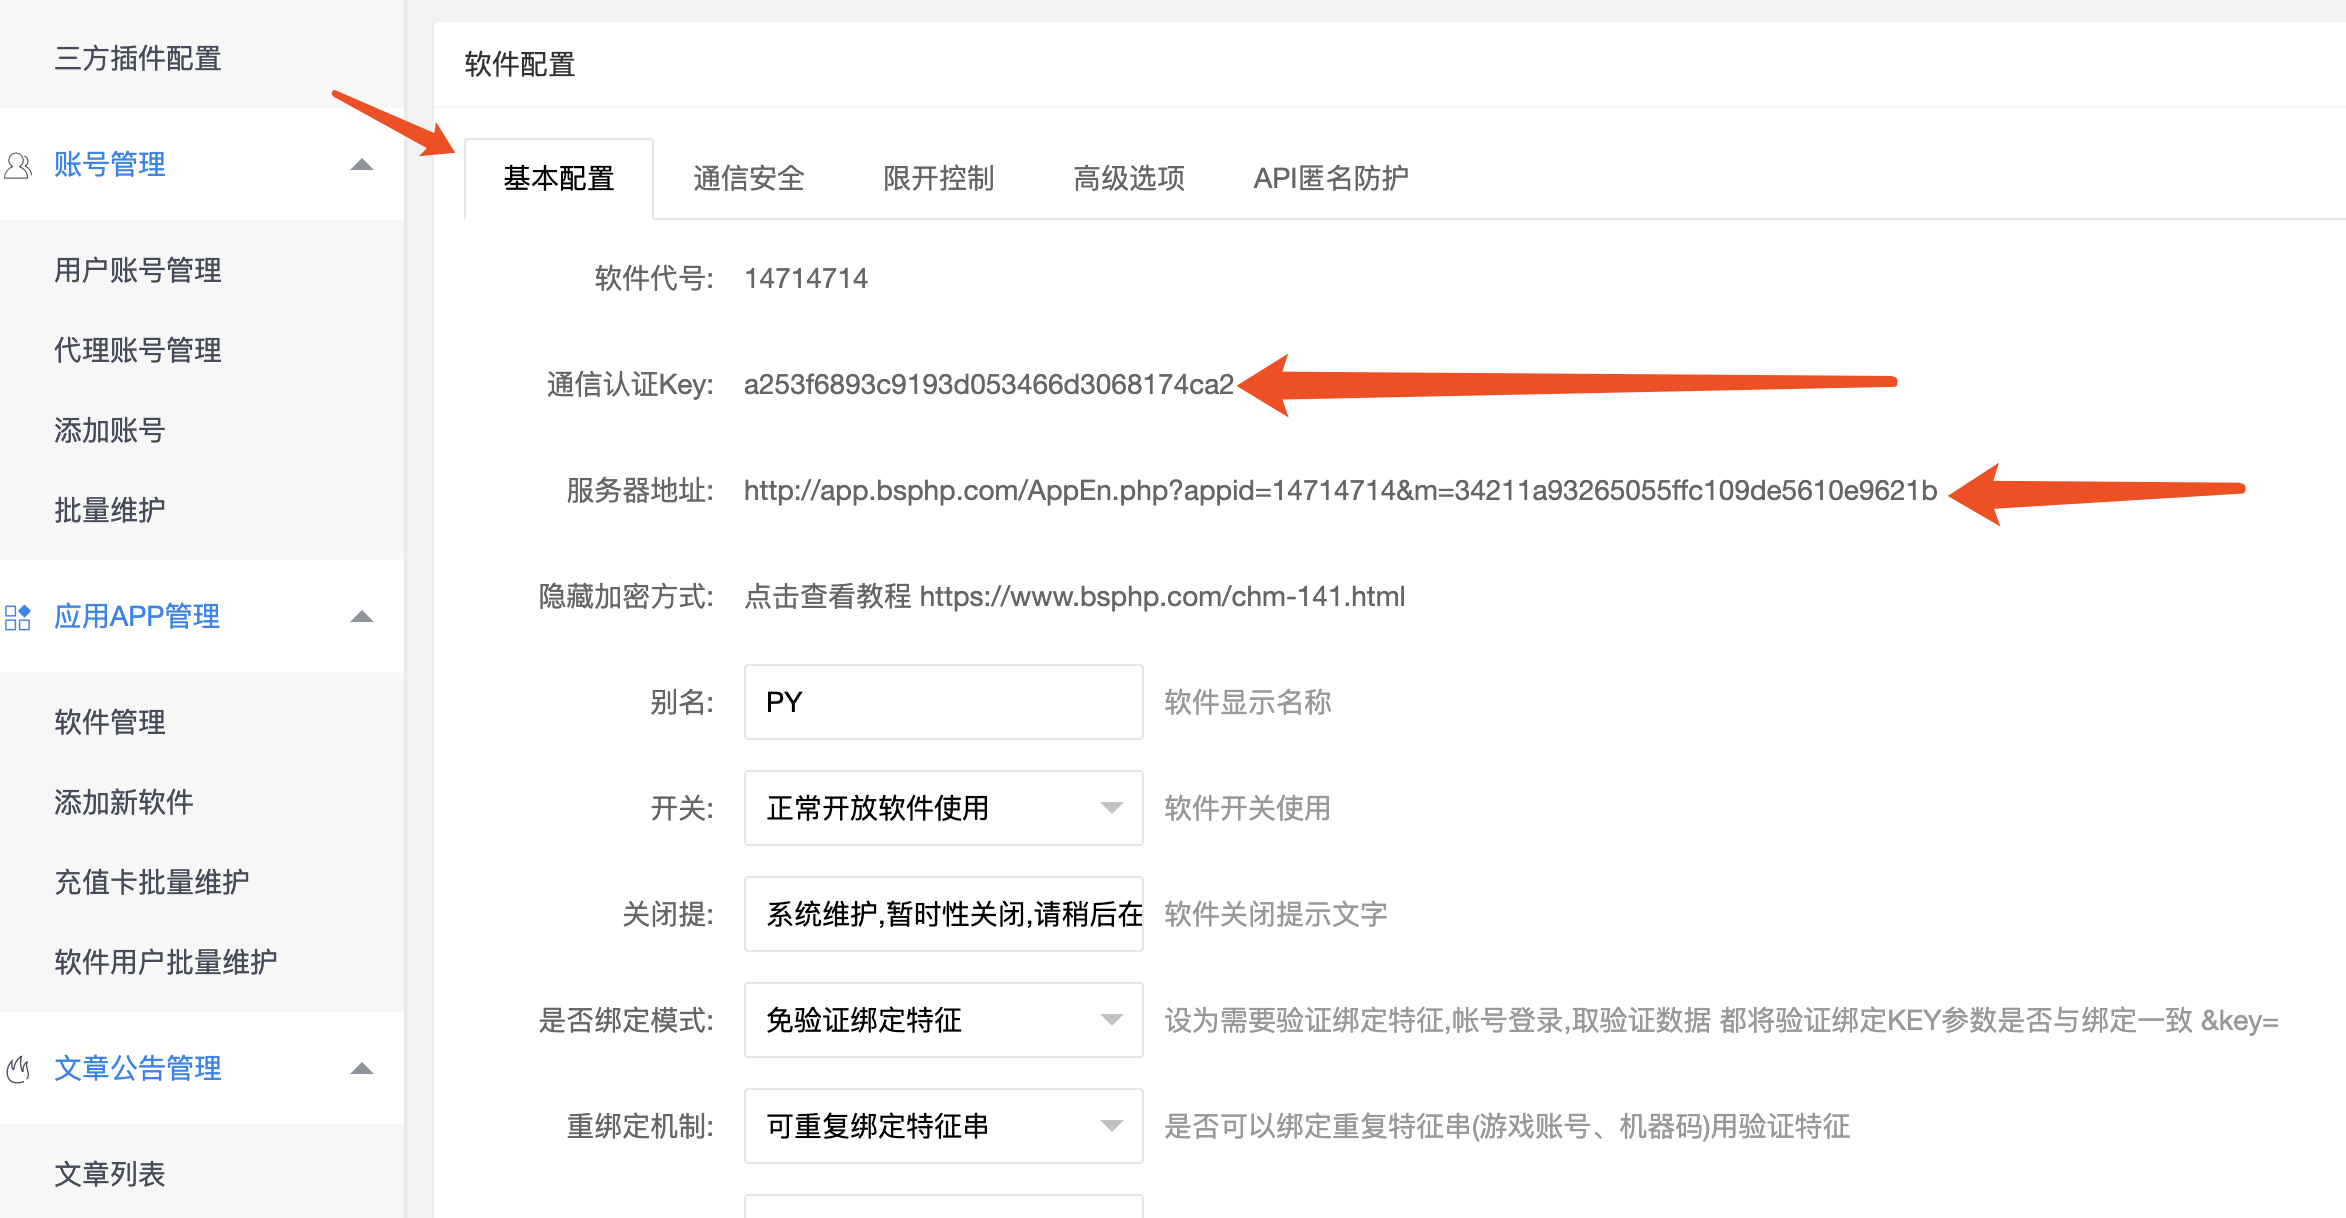Image resolution: width=2346 pixels, height=1218 pixels.
Task: Click the 软件开关使用 hint text
Action: pos(1248,809)
